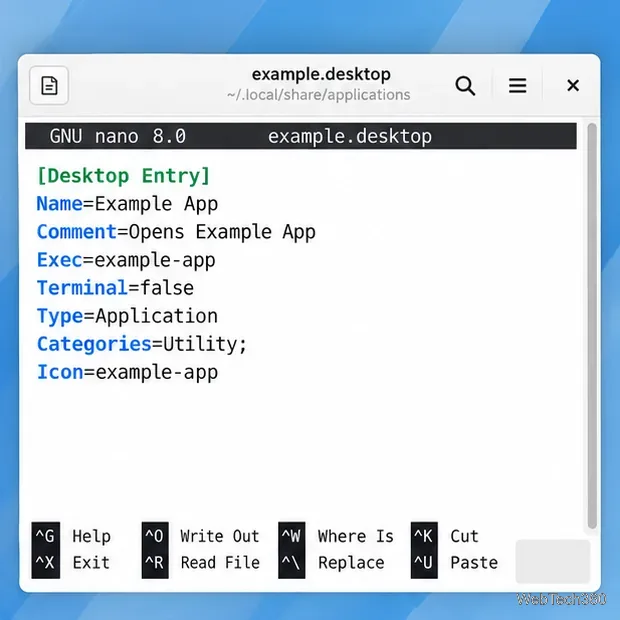Click the window title example.desktop
Screen dimensions: 620x620
(321, 74)
